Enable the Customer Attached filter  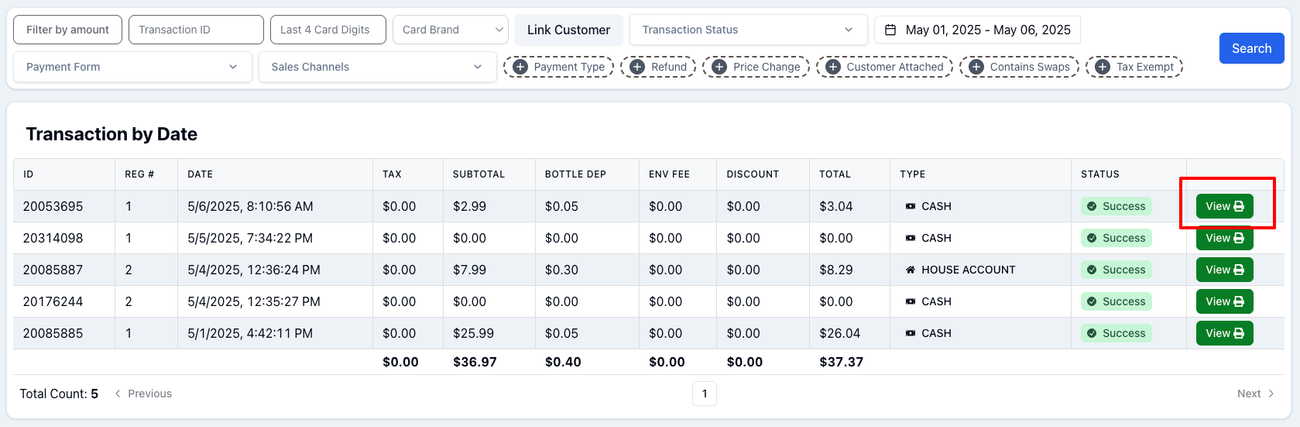(884, 67)
